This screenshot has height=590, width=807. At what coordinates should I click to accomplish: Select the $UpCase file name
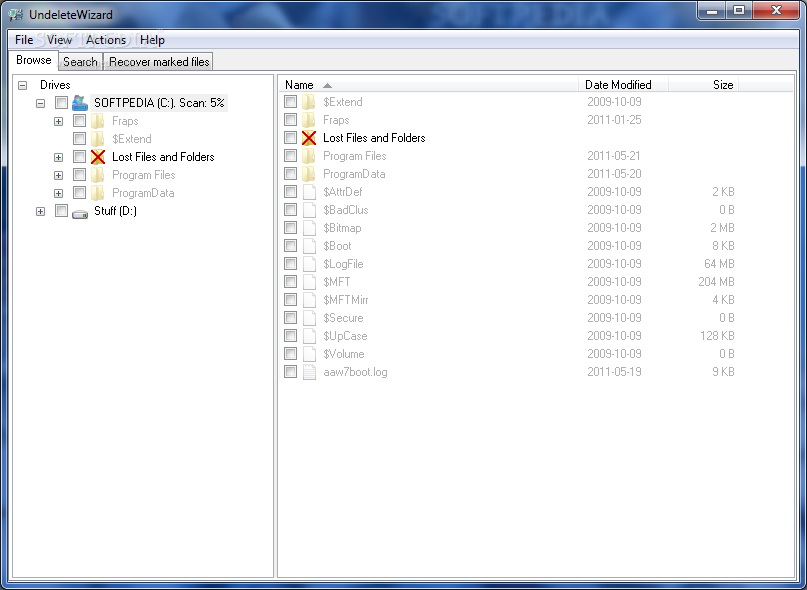click(345, 336)
